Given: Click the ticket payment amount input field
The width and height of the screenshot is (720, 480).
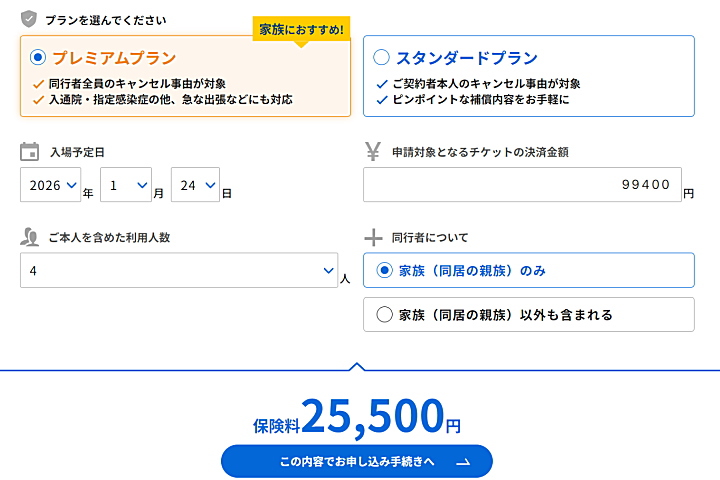Looking at the screenshot, I should (522, 185).
